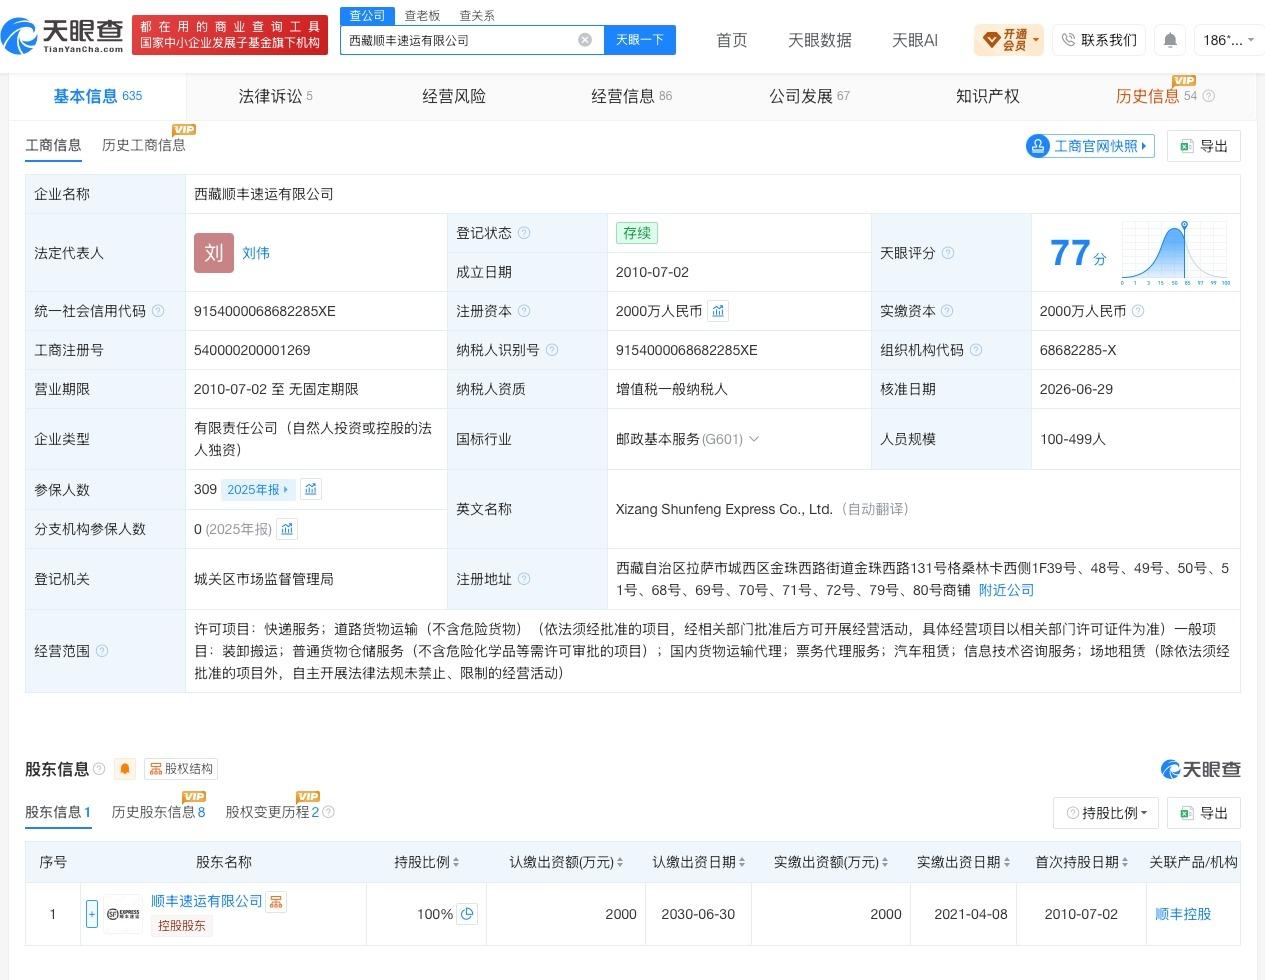Show help for 天眼评分

tap(948, 253)
